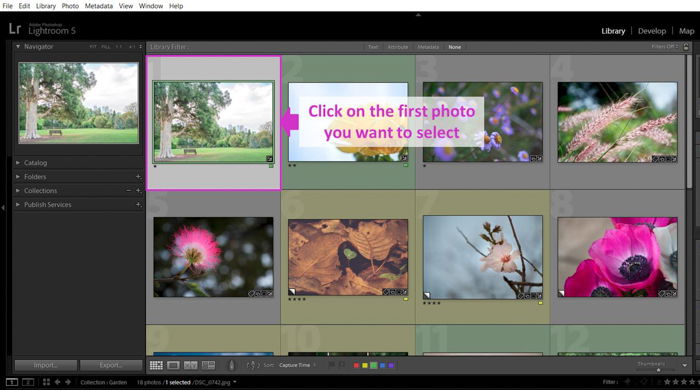Viewport: 700px width, 390px height.
Task: Set rejected flag in toolbar
Action: [342, 365]
